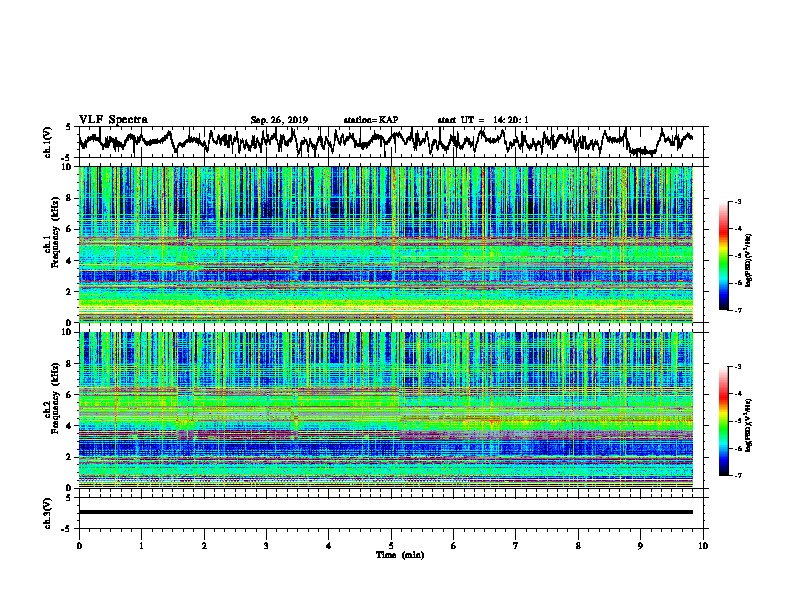
Task: Click time axis tick label "7"
Action: (x=516, y=546)
